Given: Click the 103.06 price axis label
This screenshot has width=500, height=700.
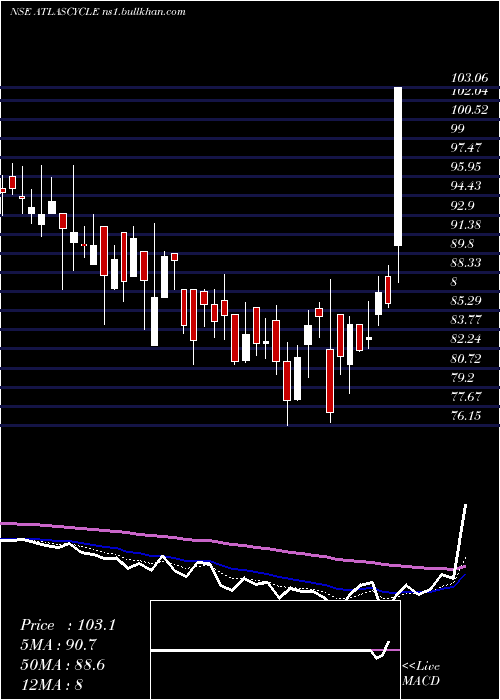Looking at the screenshot, I should [x=470, y=78].
